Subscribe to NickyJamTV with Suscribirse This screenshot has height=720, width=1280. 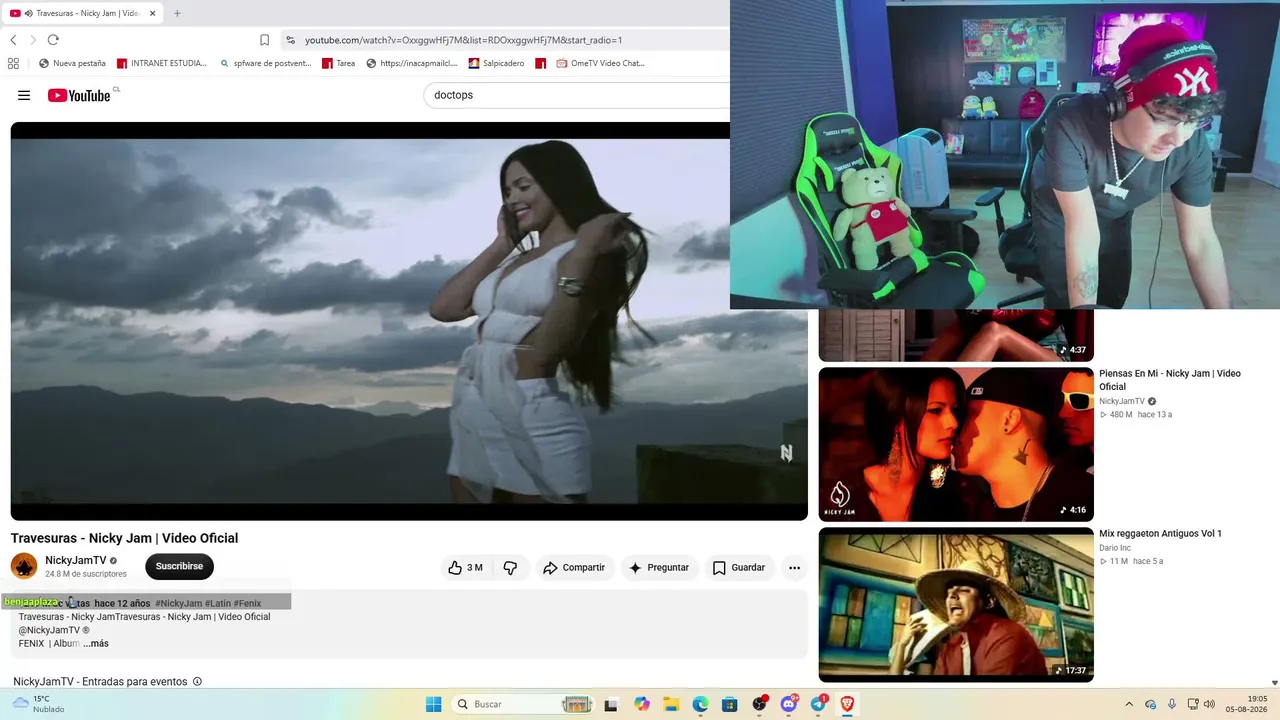179,566
